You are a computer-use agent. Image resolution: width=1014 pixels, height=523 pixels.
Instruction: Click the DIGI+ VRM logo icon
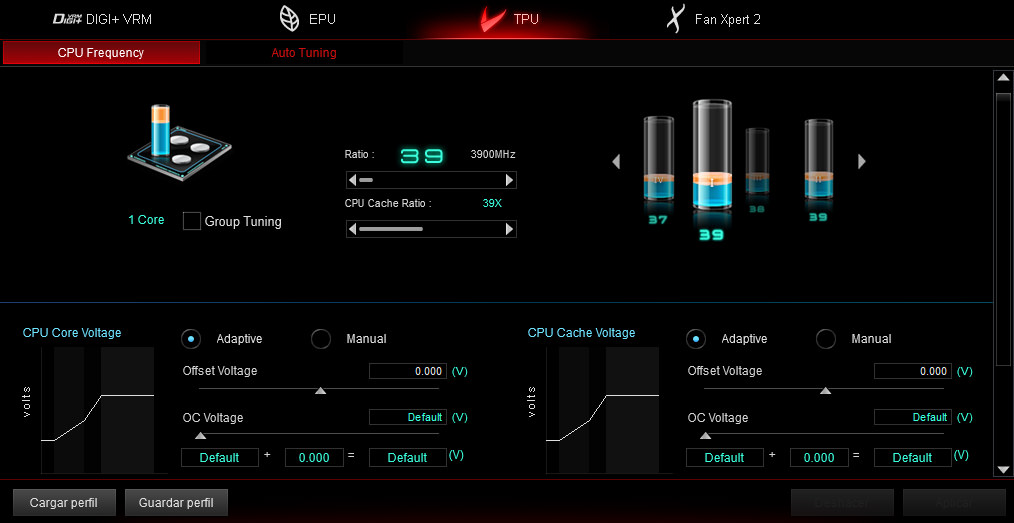click(x=67, y=19)
